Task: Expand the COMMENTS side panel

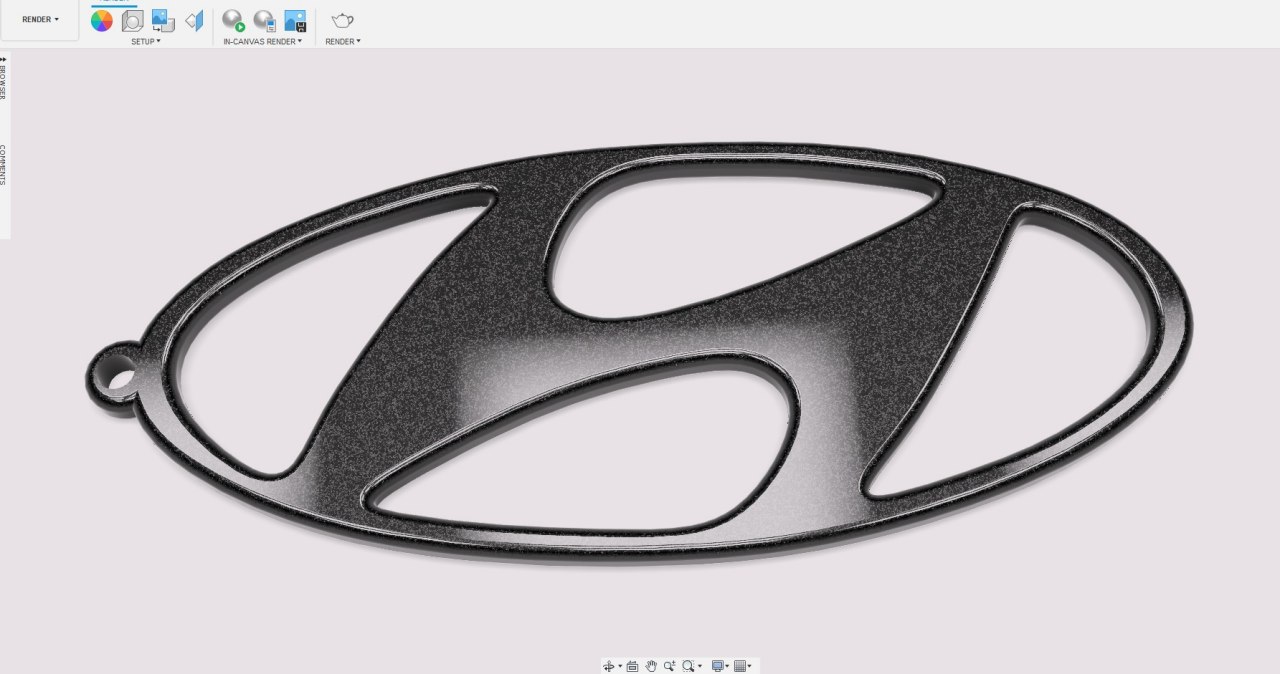Action: coord(3,165)
